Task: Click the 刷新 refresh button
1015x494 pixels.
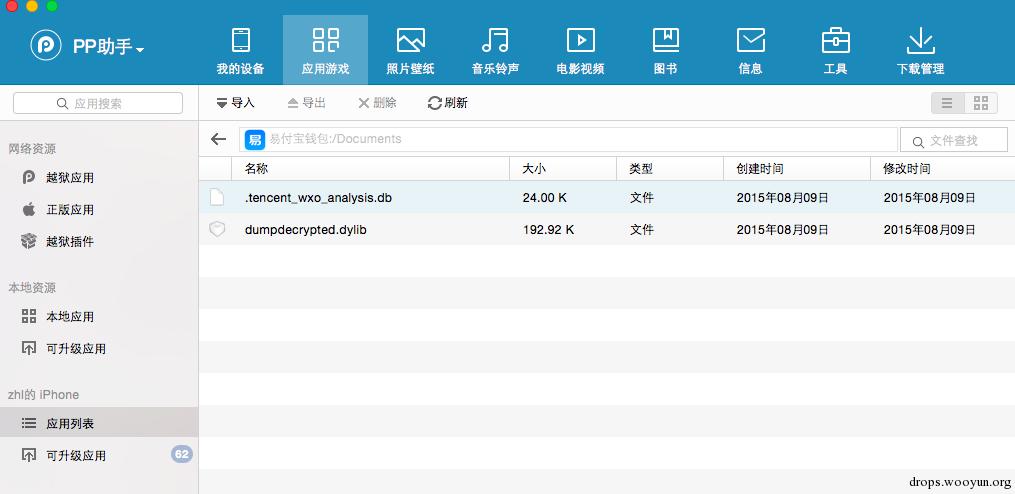Action: 447,103
